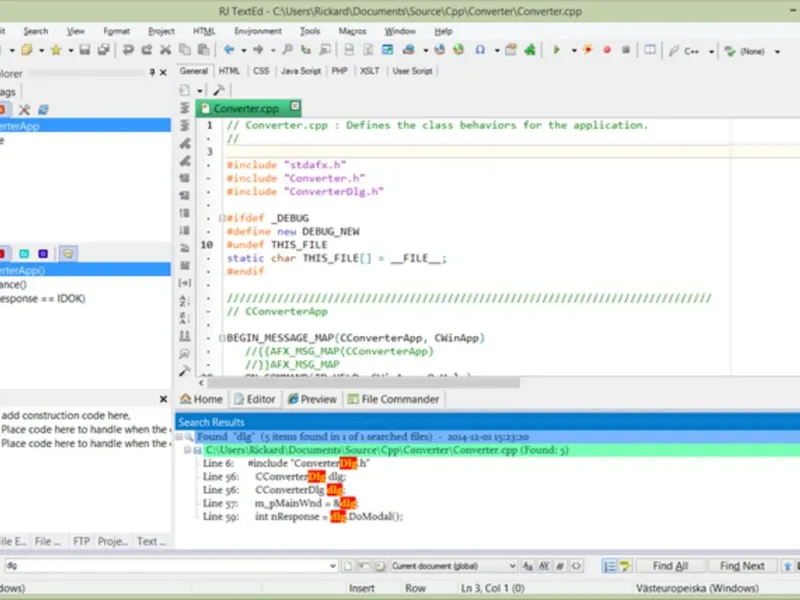Open the Macros menu
The image size is (800, 600).
point(352,31)
